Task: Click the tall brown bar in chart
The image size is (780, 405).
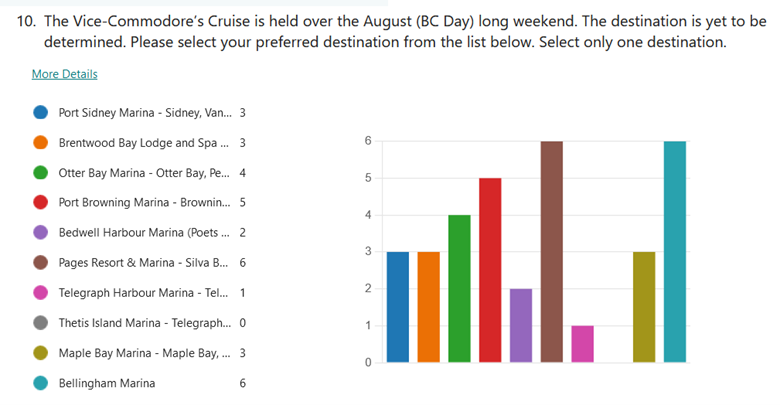Action: tap(552, 252)
